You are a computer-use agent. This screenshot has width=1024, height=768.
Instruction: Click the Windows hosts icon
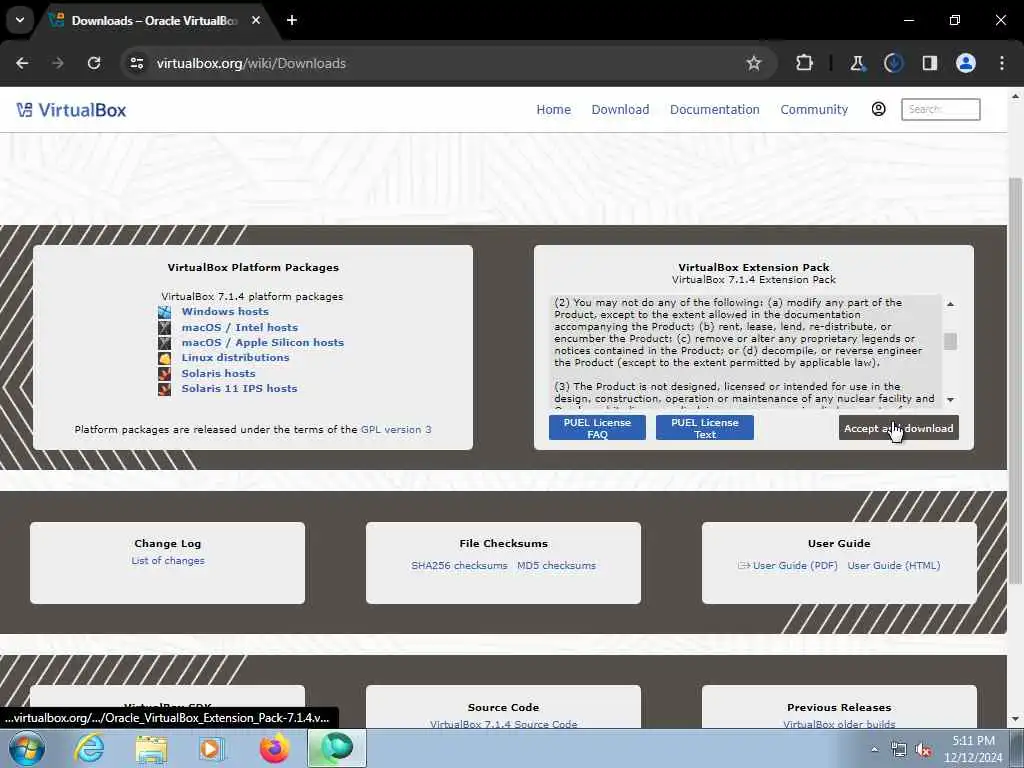point(165,312)
